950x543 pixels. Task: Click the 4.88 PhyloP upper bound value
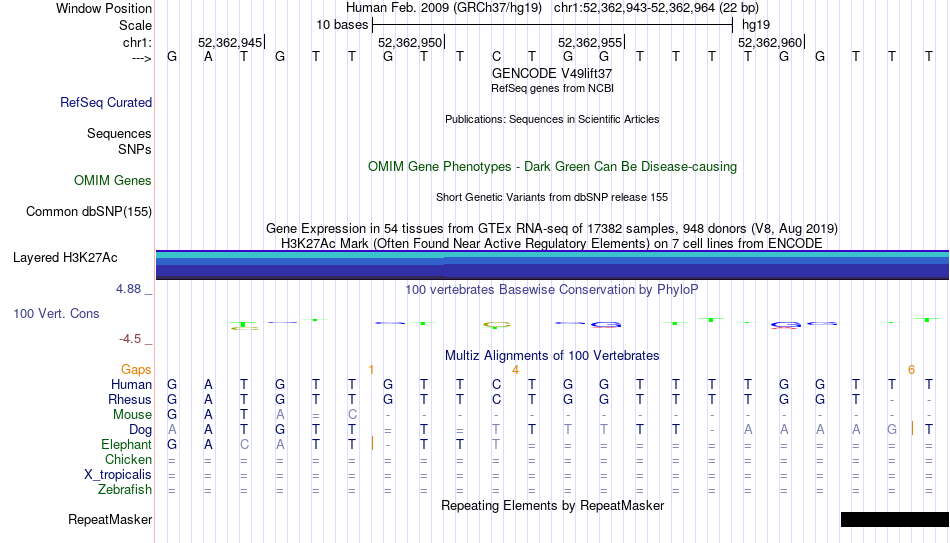click(128, 289)
